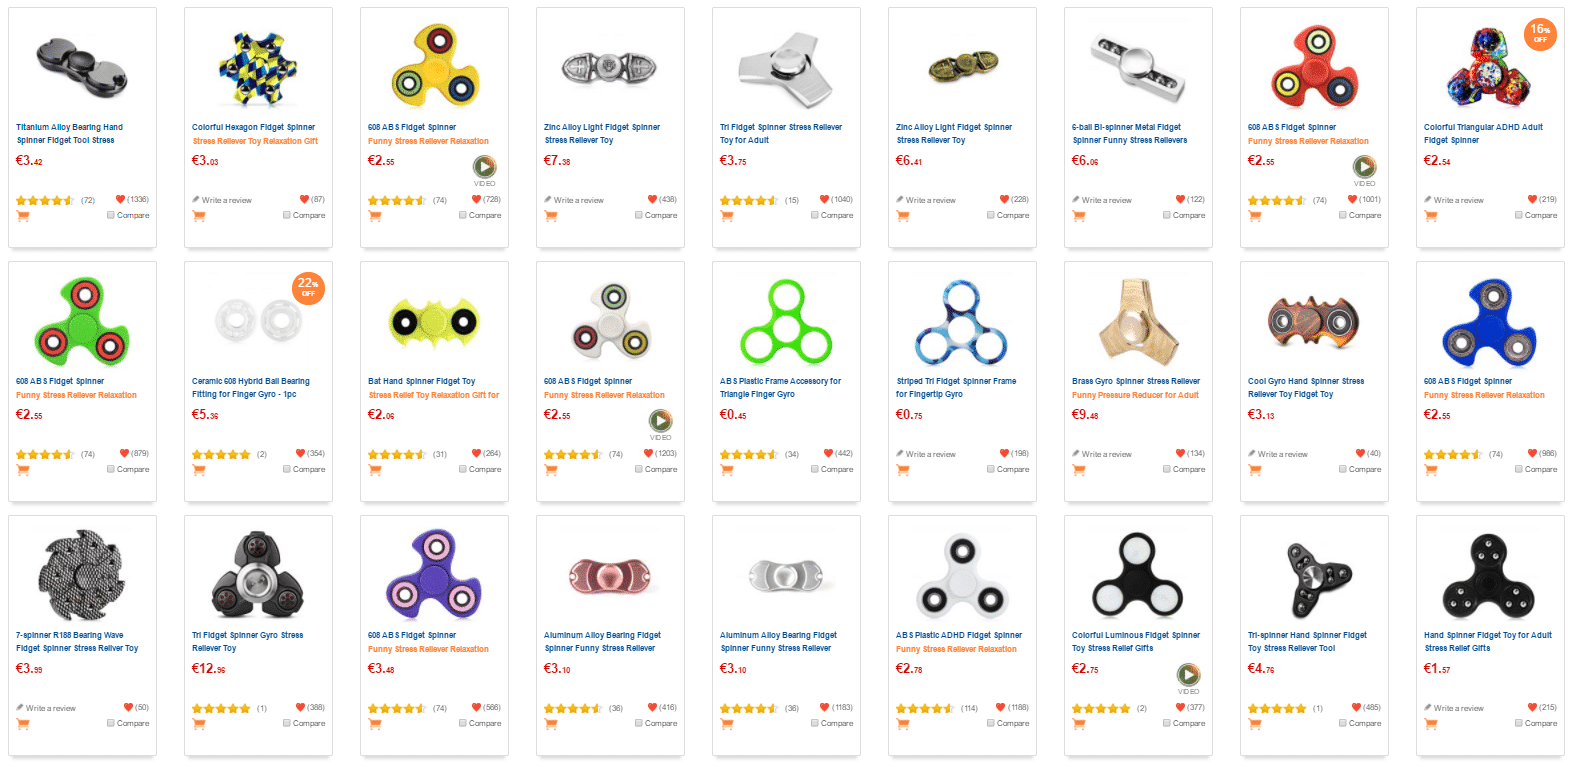Like the €12.96 Tri Fidget Spinner Gyro

(x=304, y=708)
